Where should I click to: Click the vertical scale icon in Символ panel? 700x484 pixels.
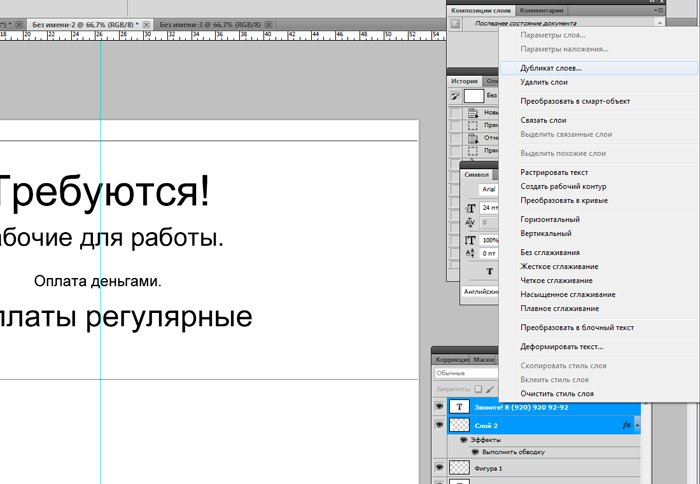(x=471, y=240)
